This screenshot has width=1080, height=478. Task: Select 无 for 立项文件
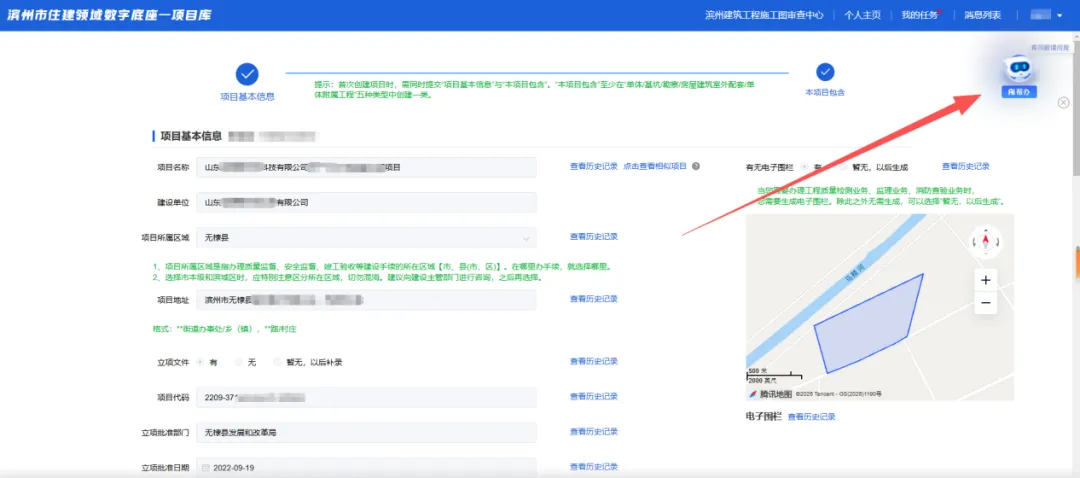pos(238,362)
